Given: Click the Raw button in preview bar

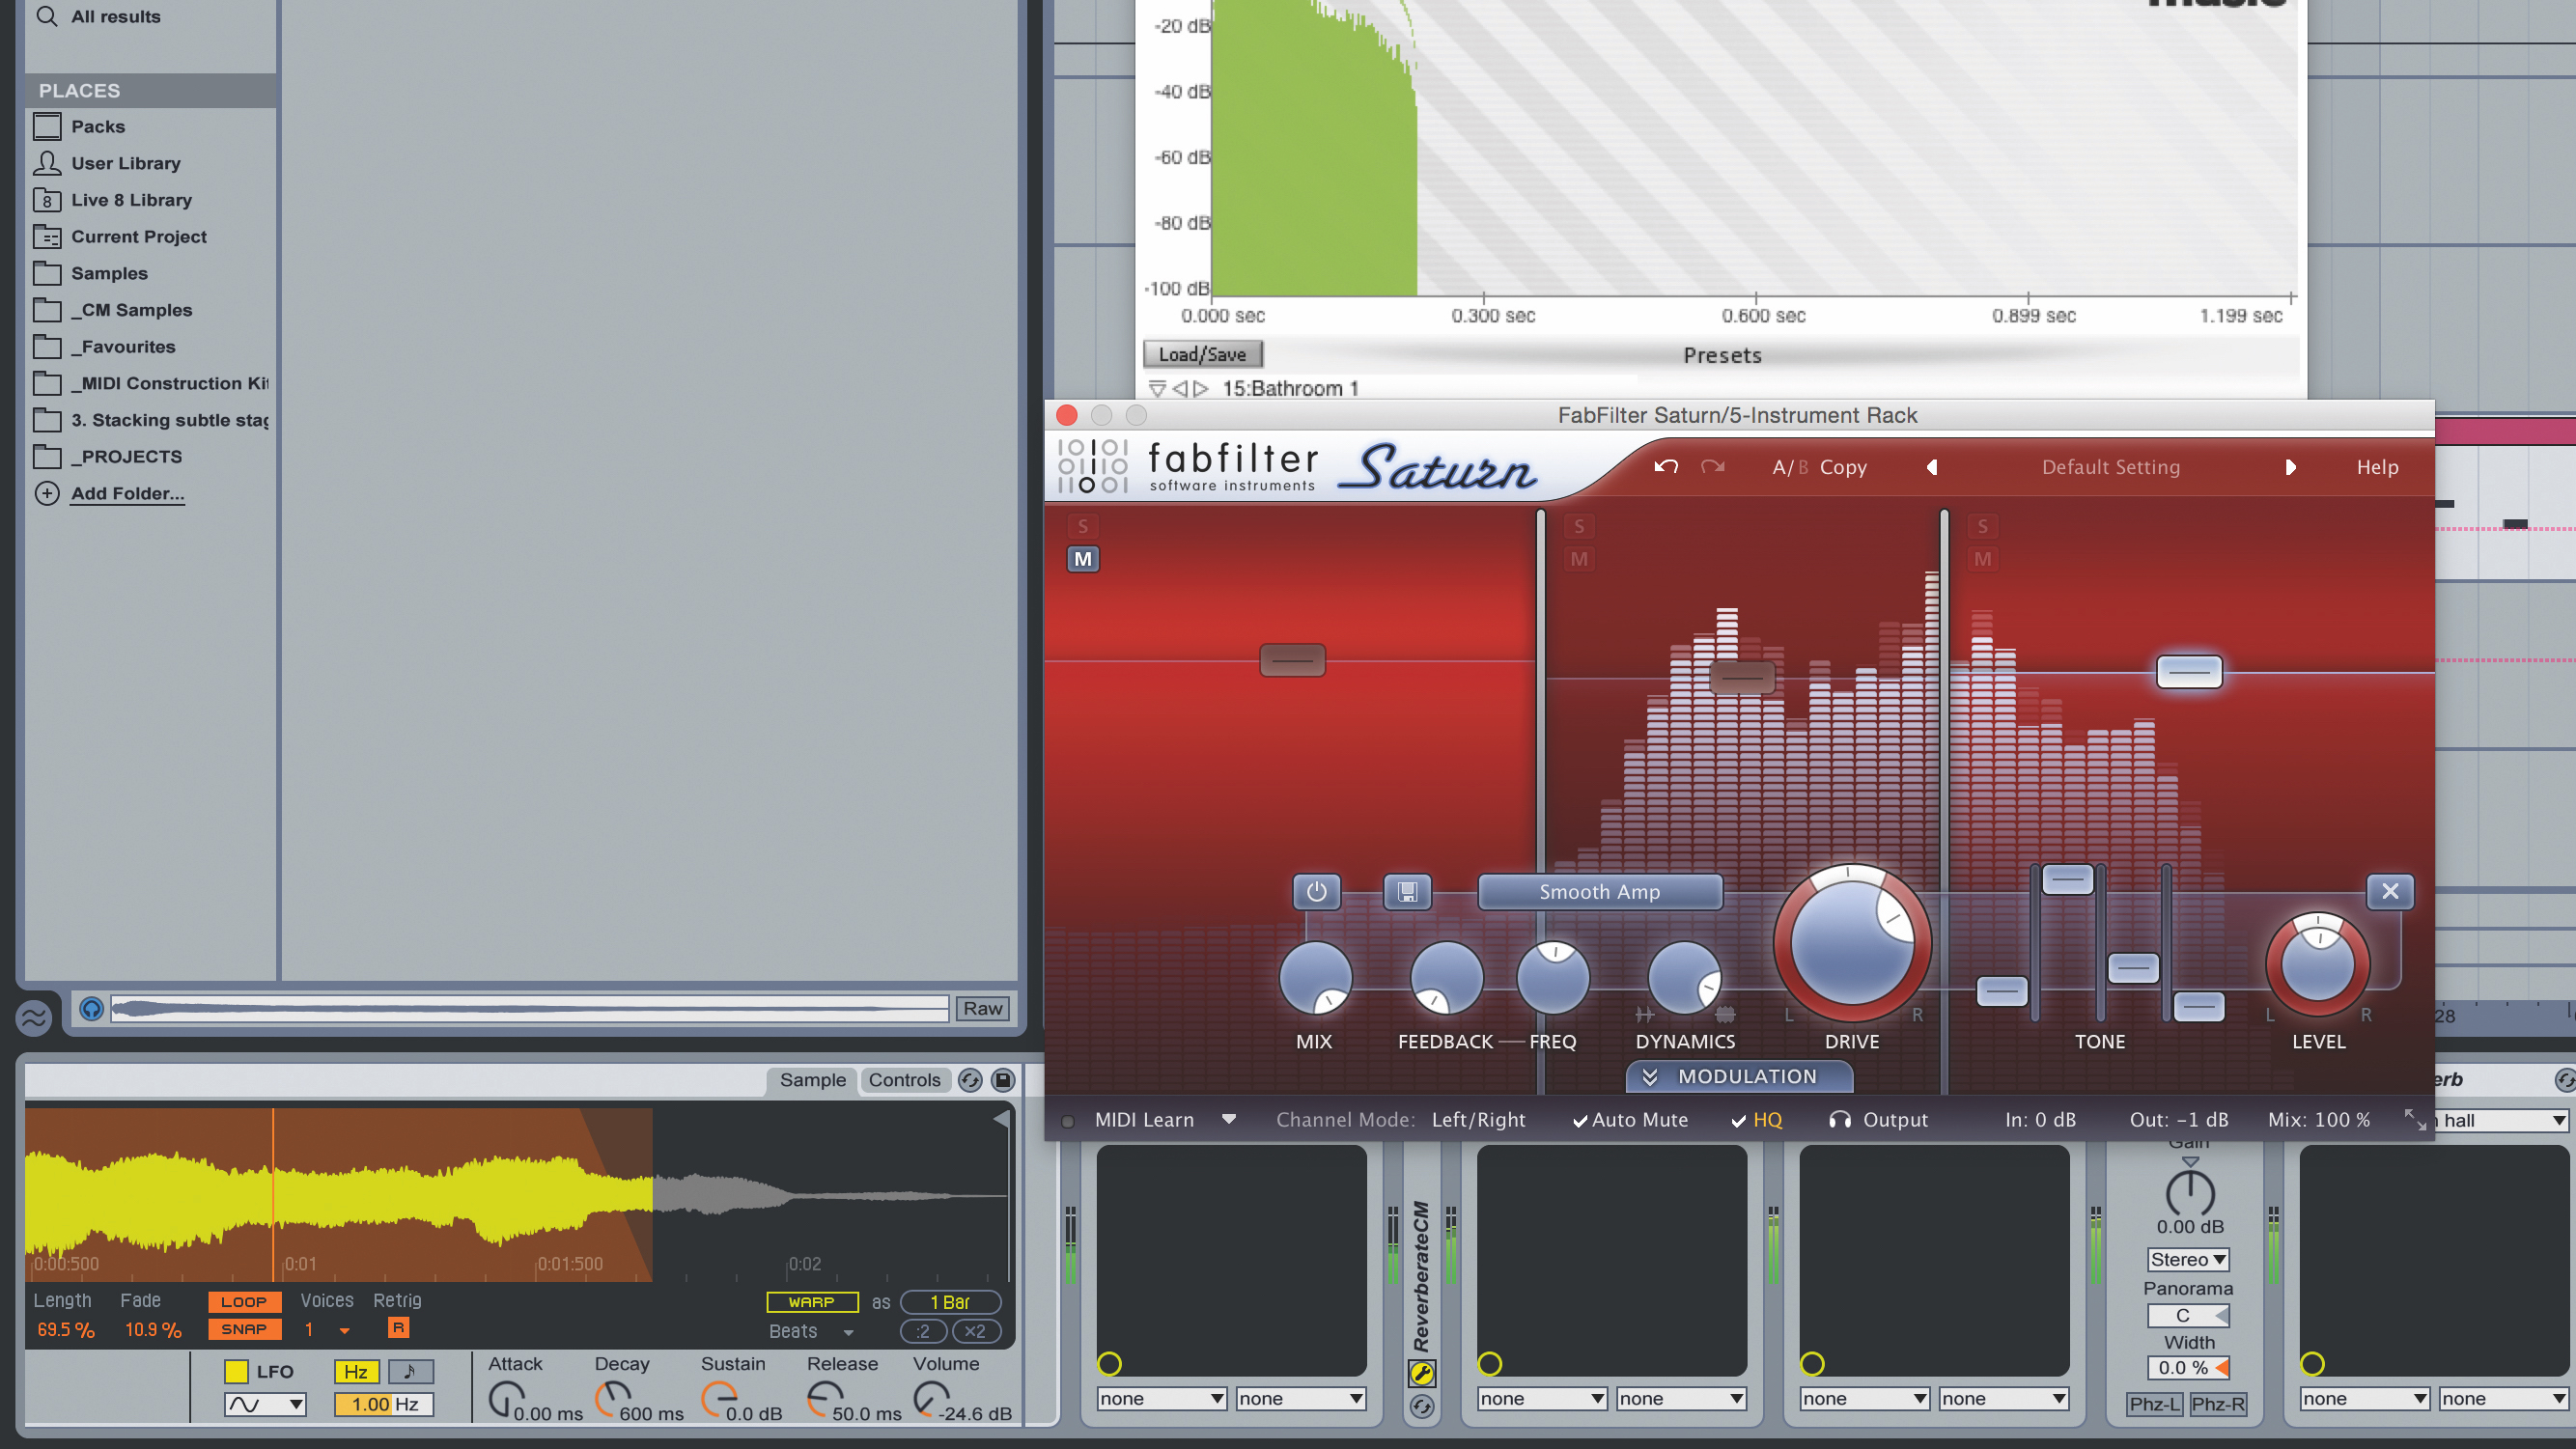Looking at the screenshot, I should 983,1009.
